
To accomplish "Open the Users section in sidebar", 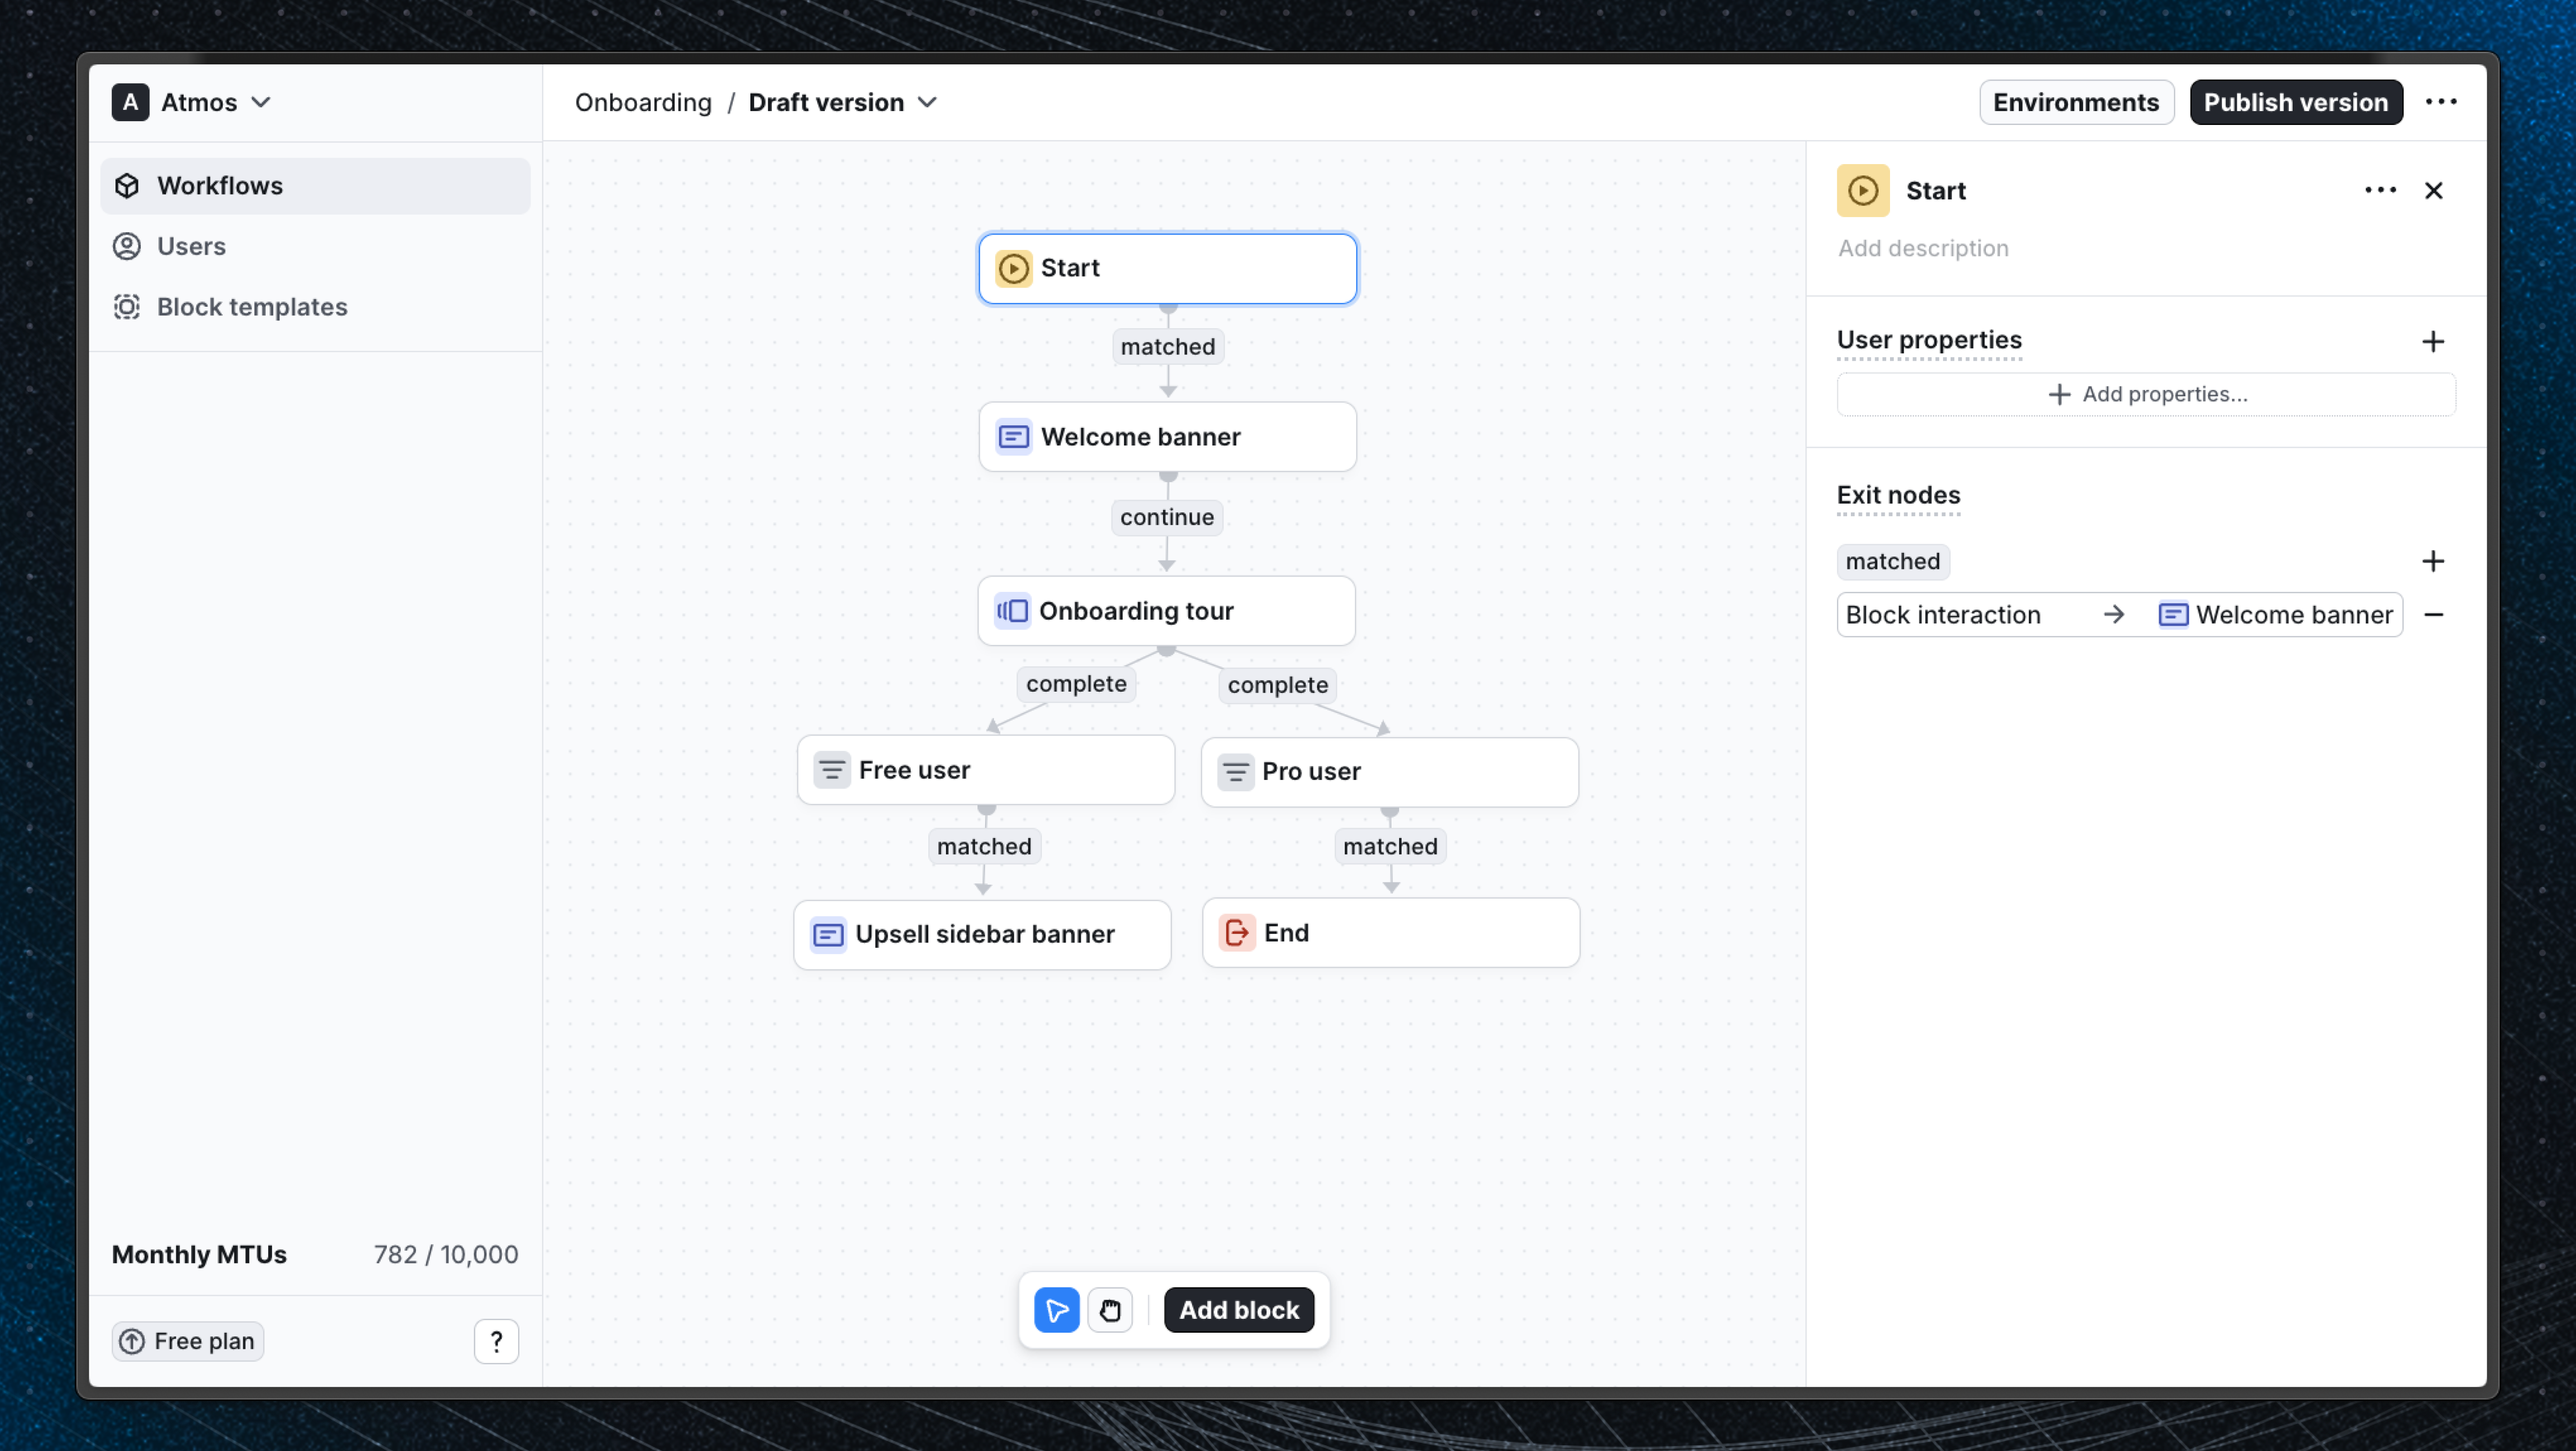I will (191, 246).
